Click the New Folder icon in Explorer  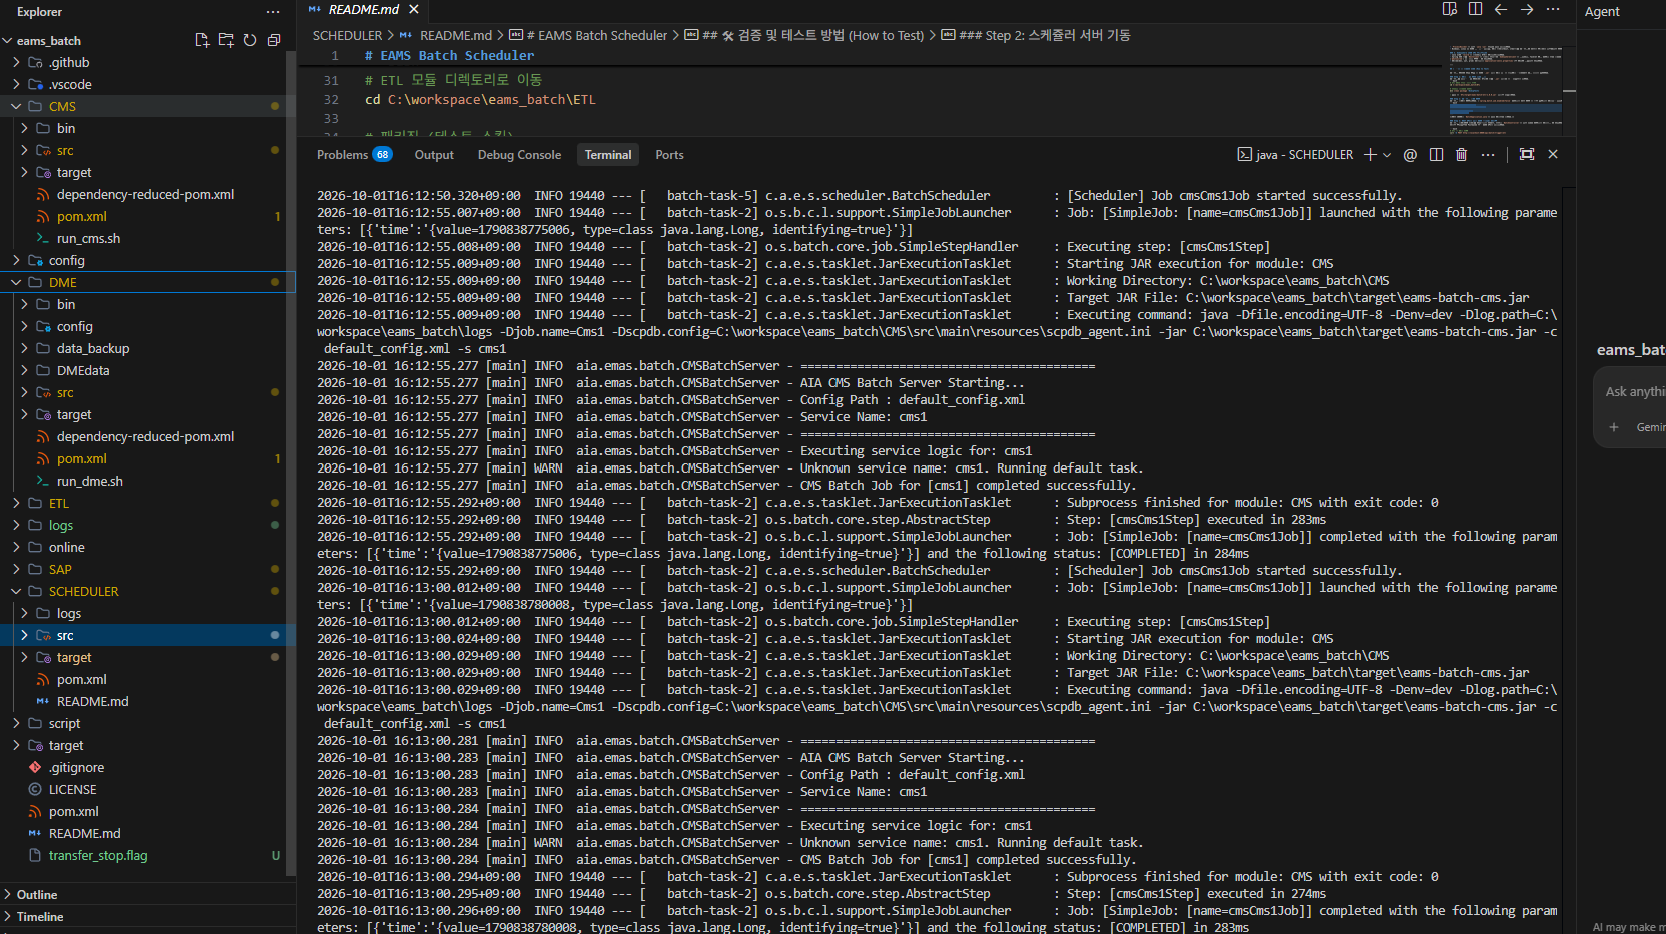click(226, 40)
